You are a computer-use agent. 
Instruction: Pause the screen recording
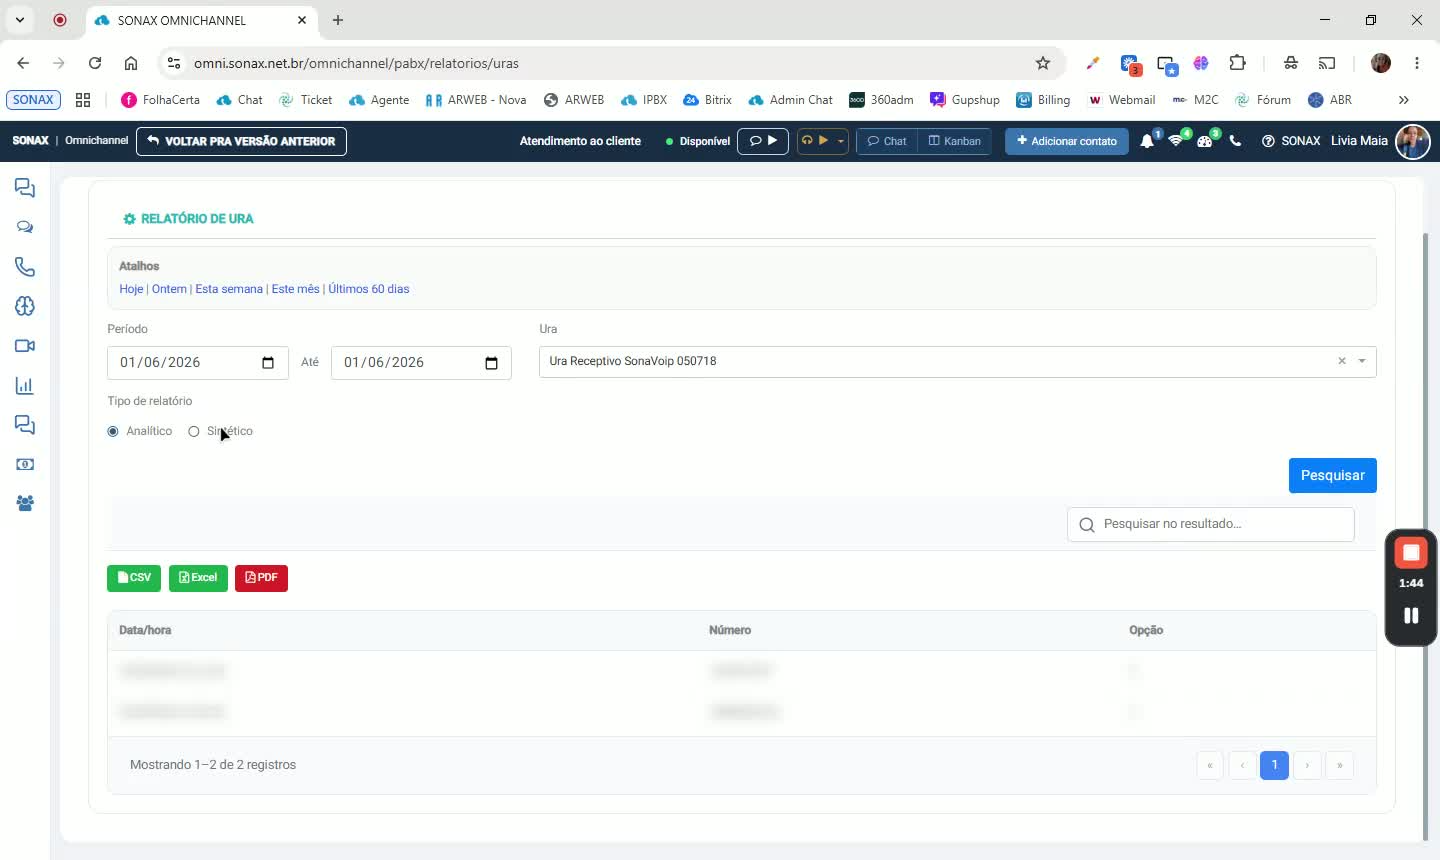pos(1411,616)
